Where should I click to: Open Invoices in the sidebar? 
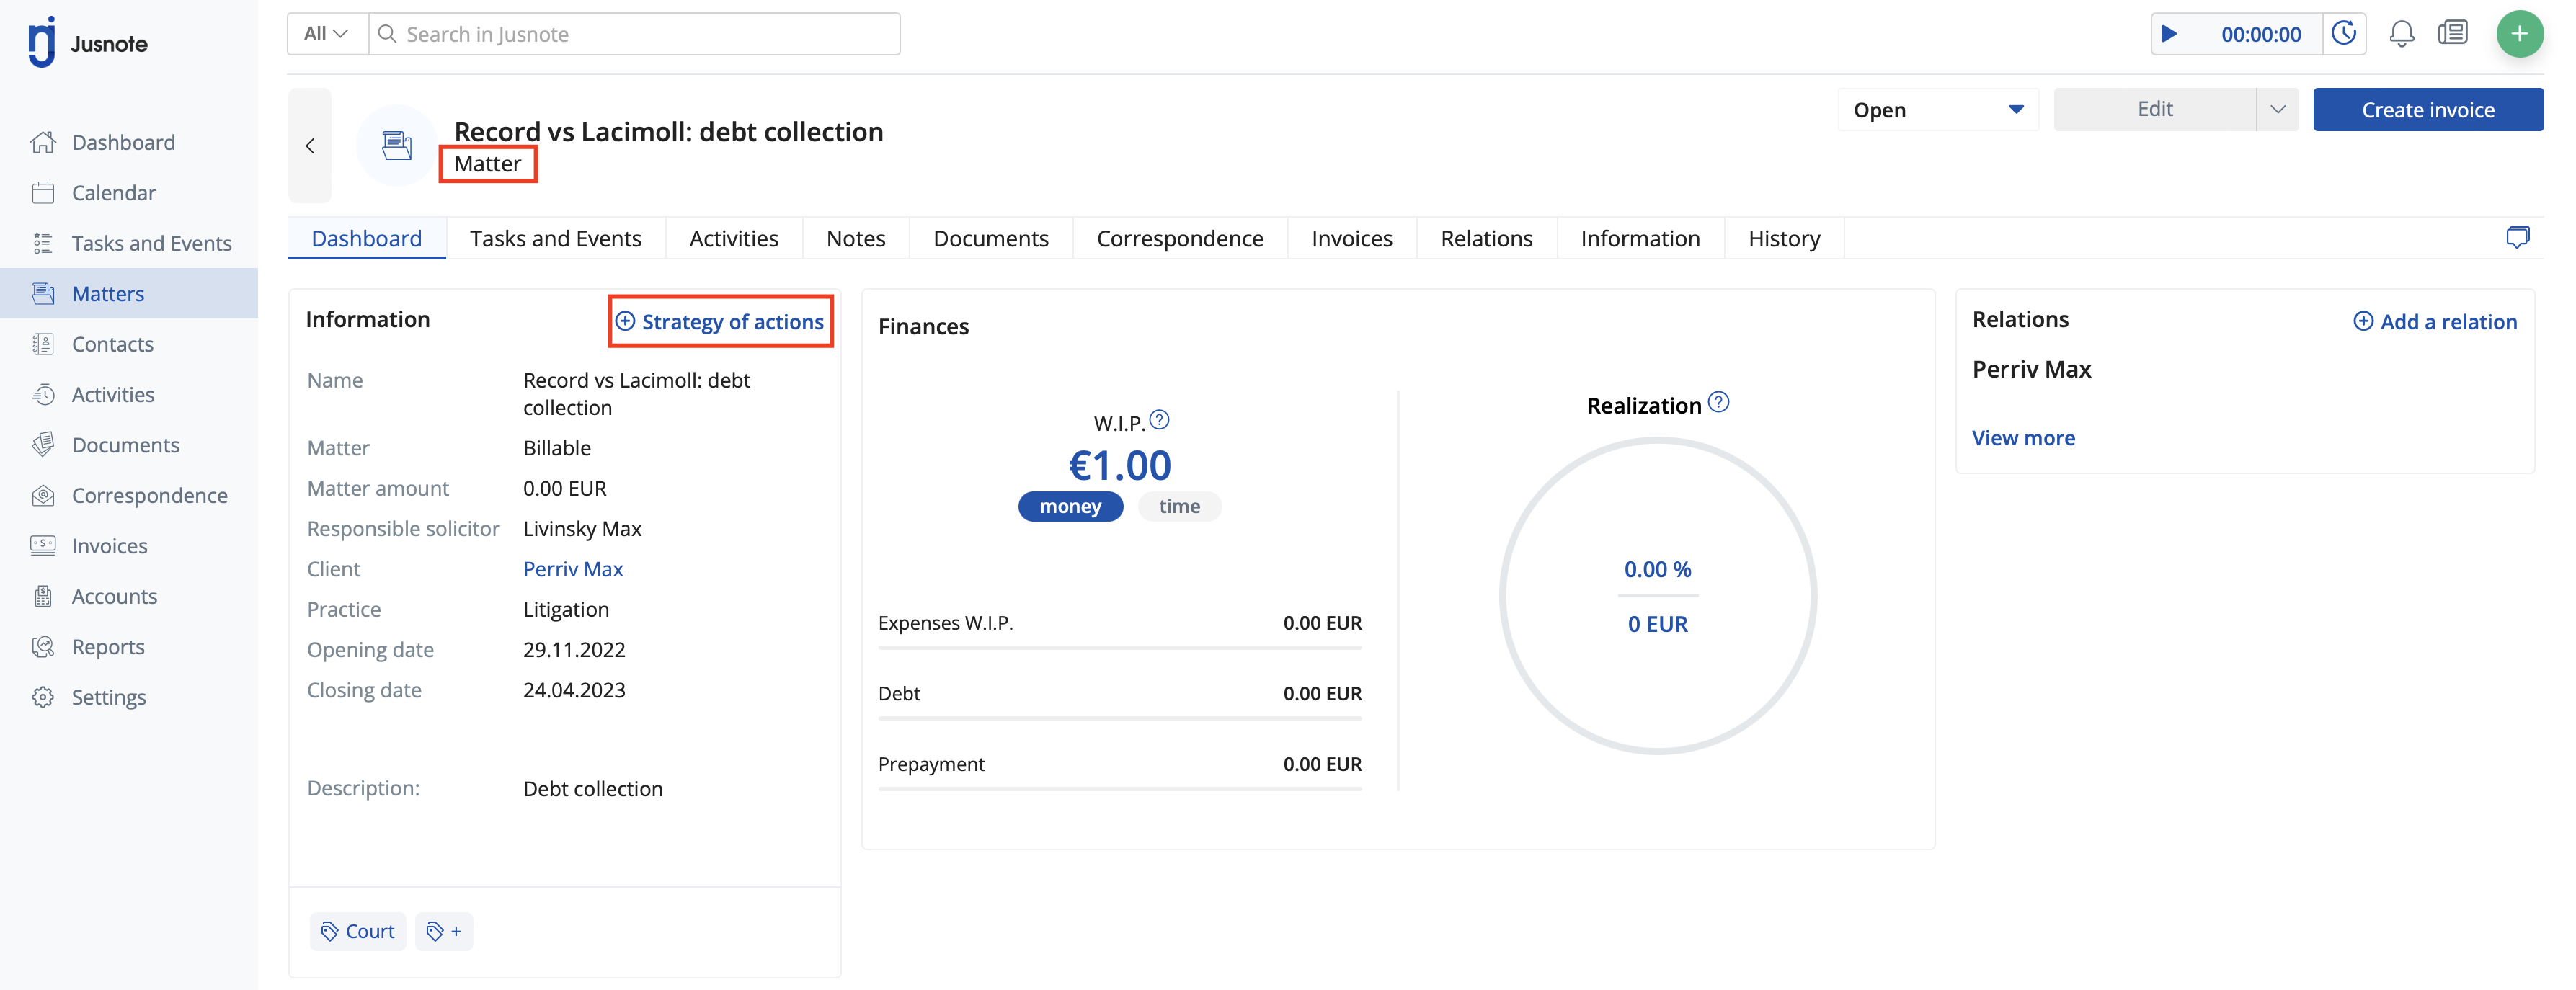click(x=128, y=546)
